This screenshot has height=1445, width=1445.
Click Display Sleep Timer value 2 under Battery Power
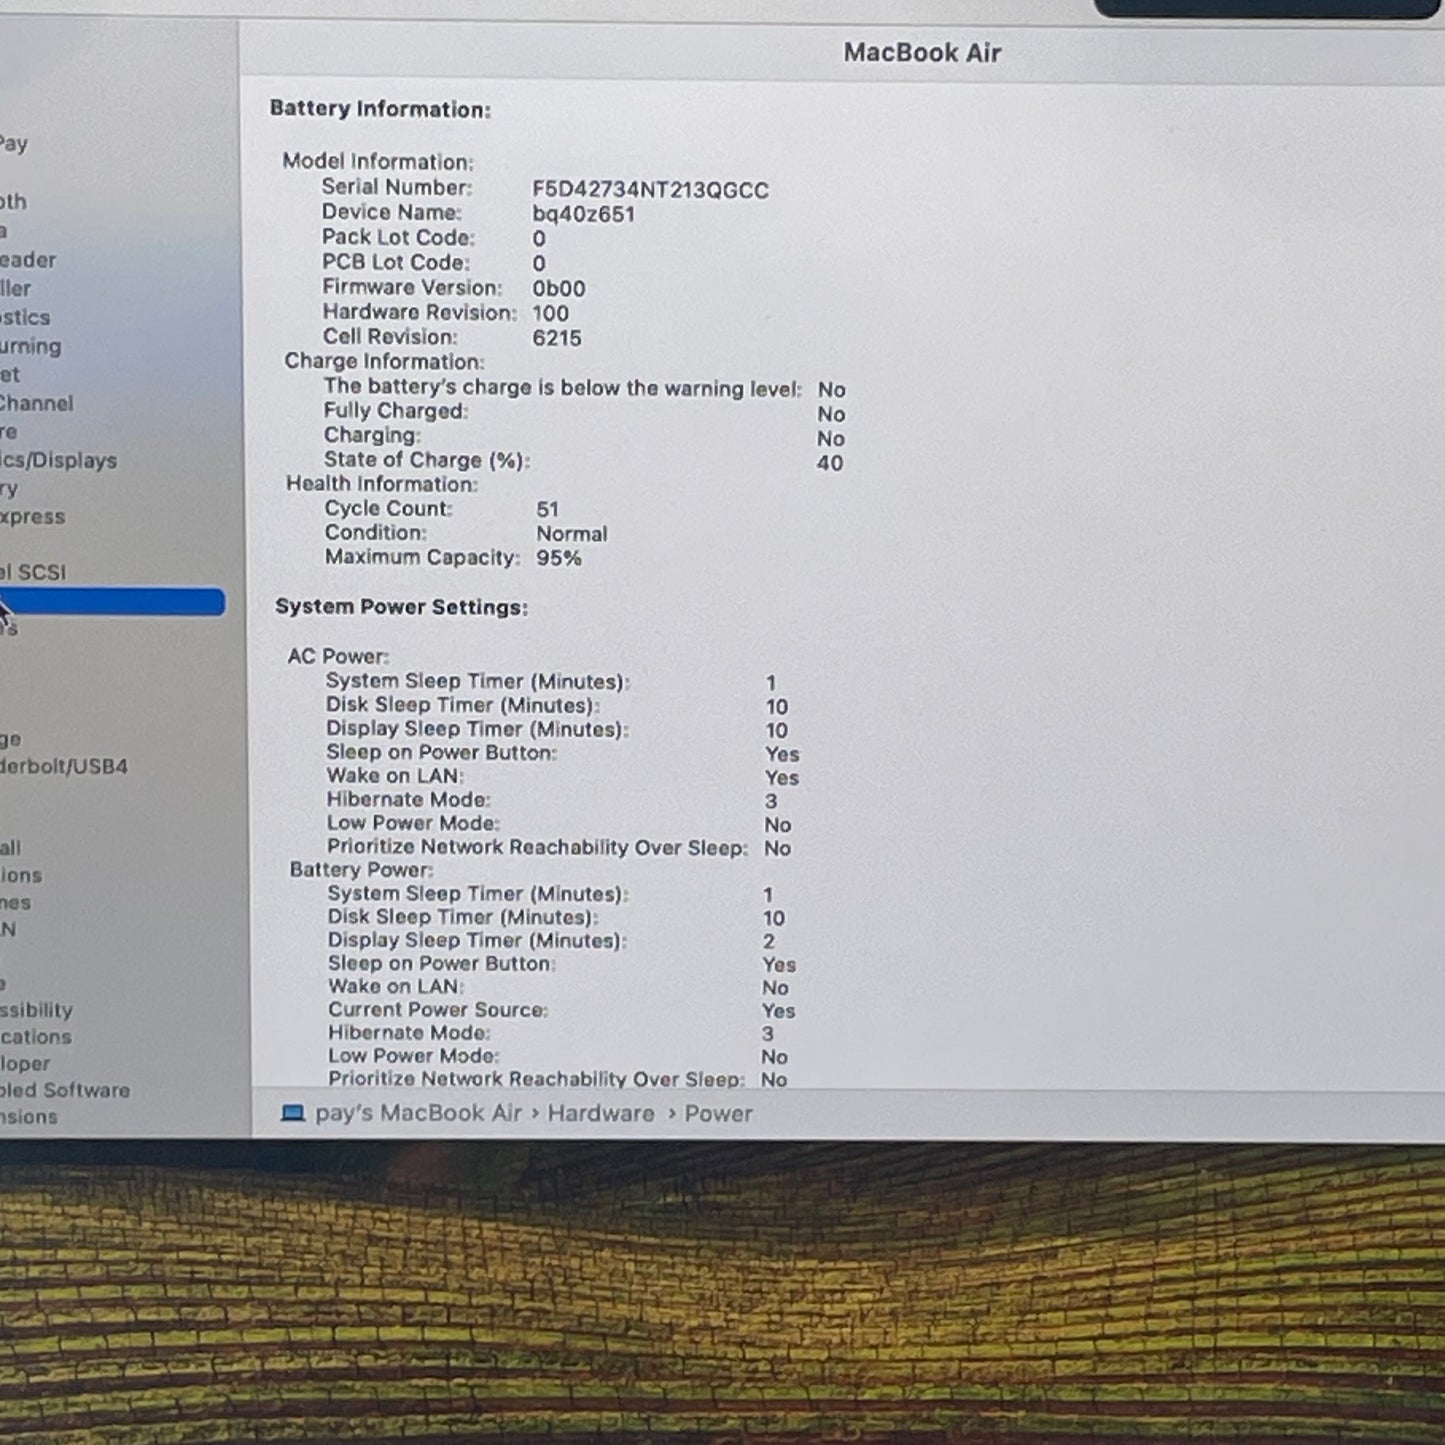coord(768,942)
